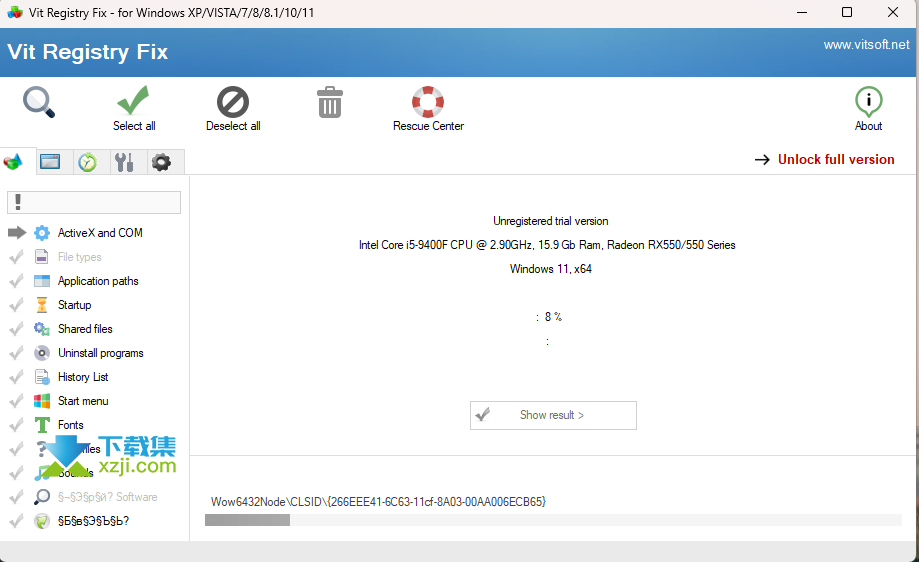Click the Uninstall programs disc icon
919x562 pixels.
point(42,353)
